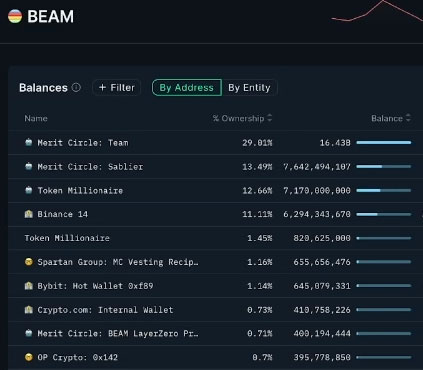Viewport: 423px width, 370px height.
Task: Click the 7,642,494,107 balance value
Action: [x=317, y=167]
